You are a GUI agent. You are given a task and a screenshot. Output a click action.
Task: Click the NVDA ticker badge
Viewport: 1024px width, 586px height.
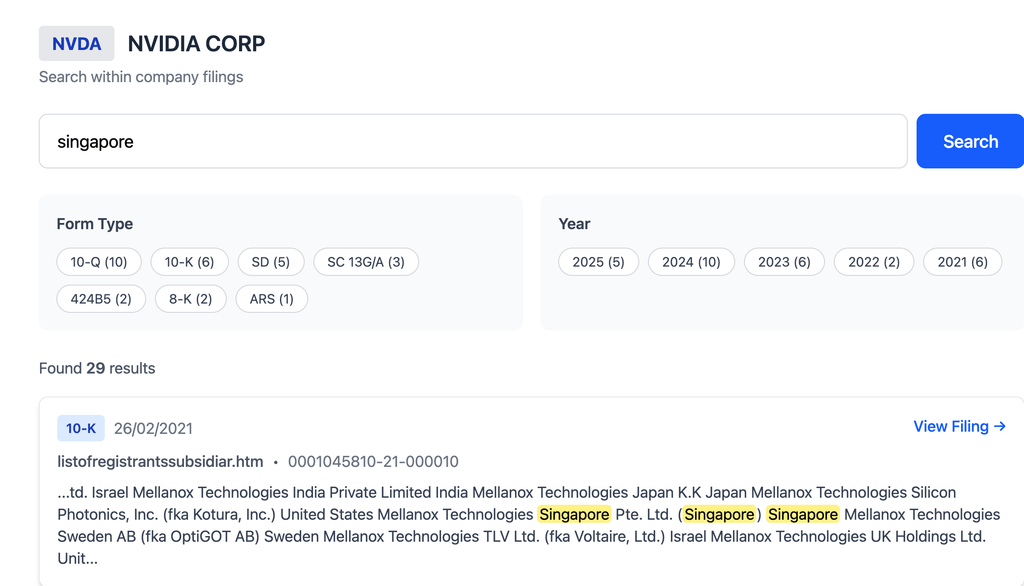click(x=76, y=43)
